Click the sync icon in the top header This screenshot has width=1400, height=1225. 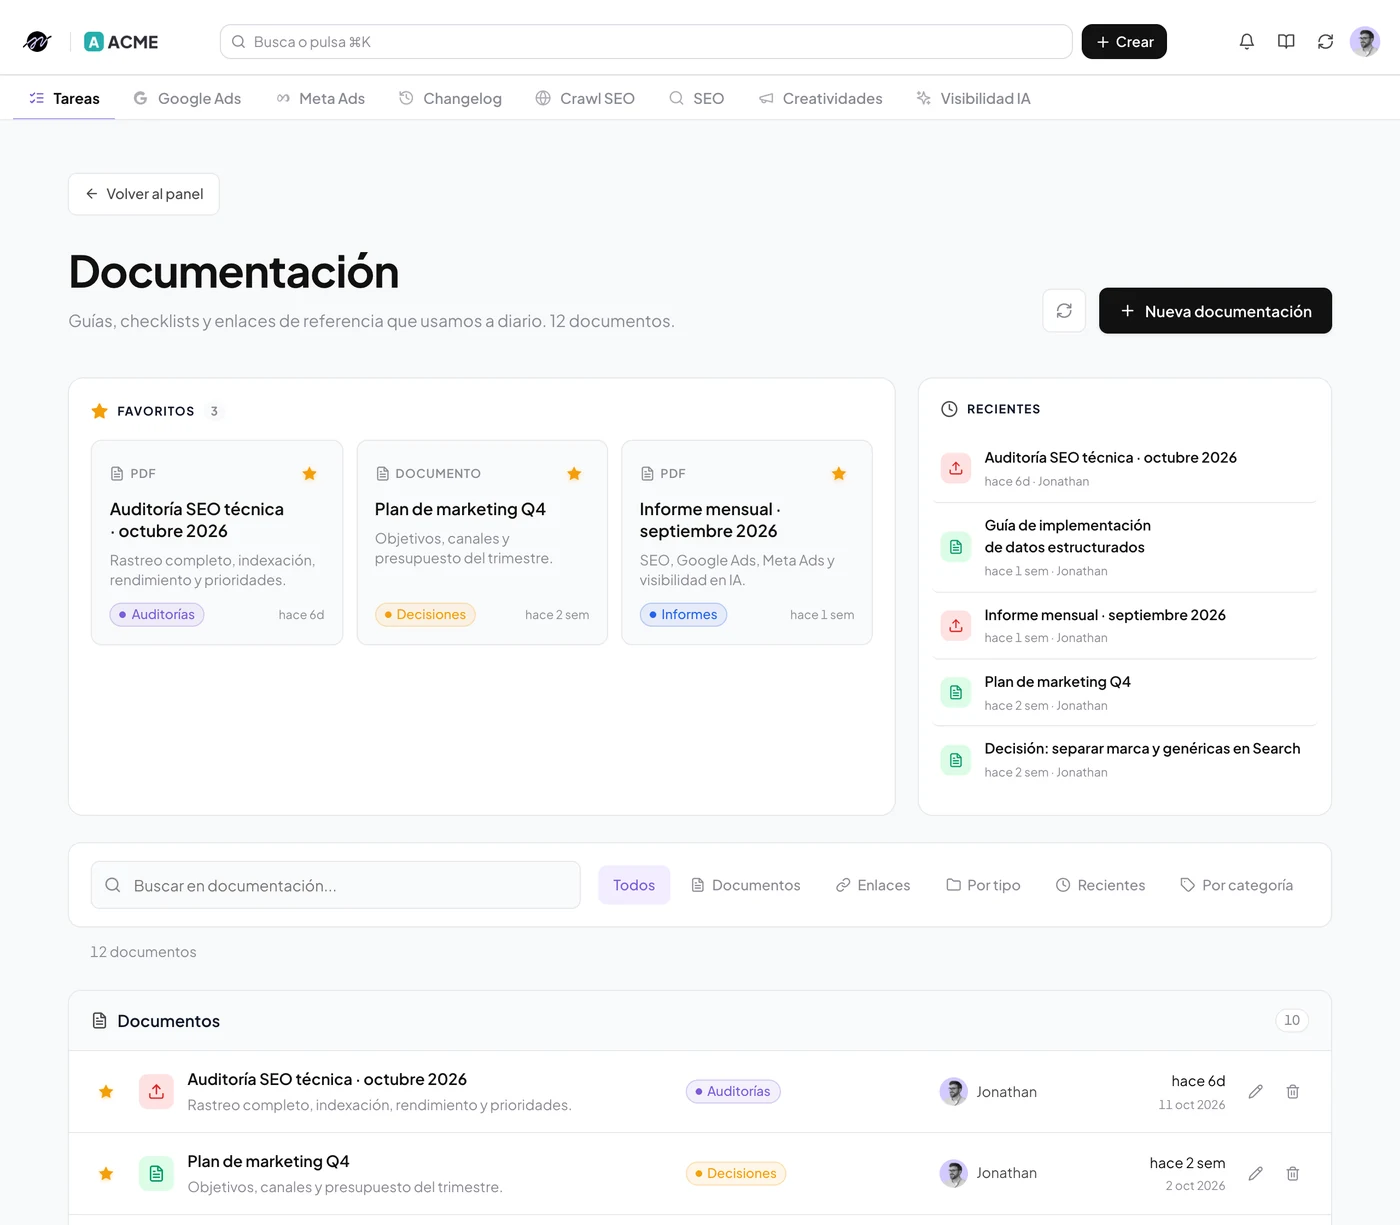click(1325, 42)
